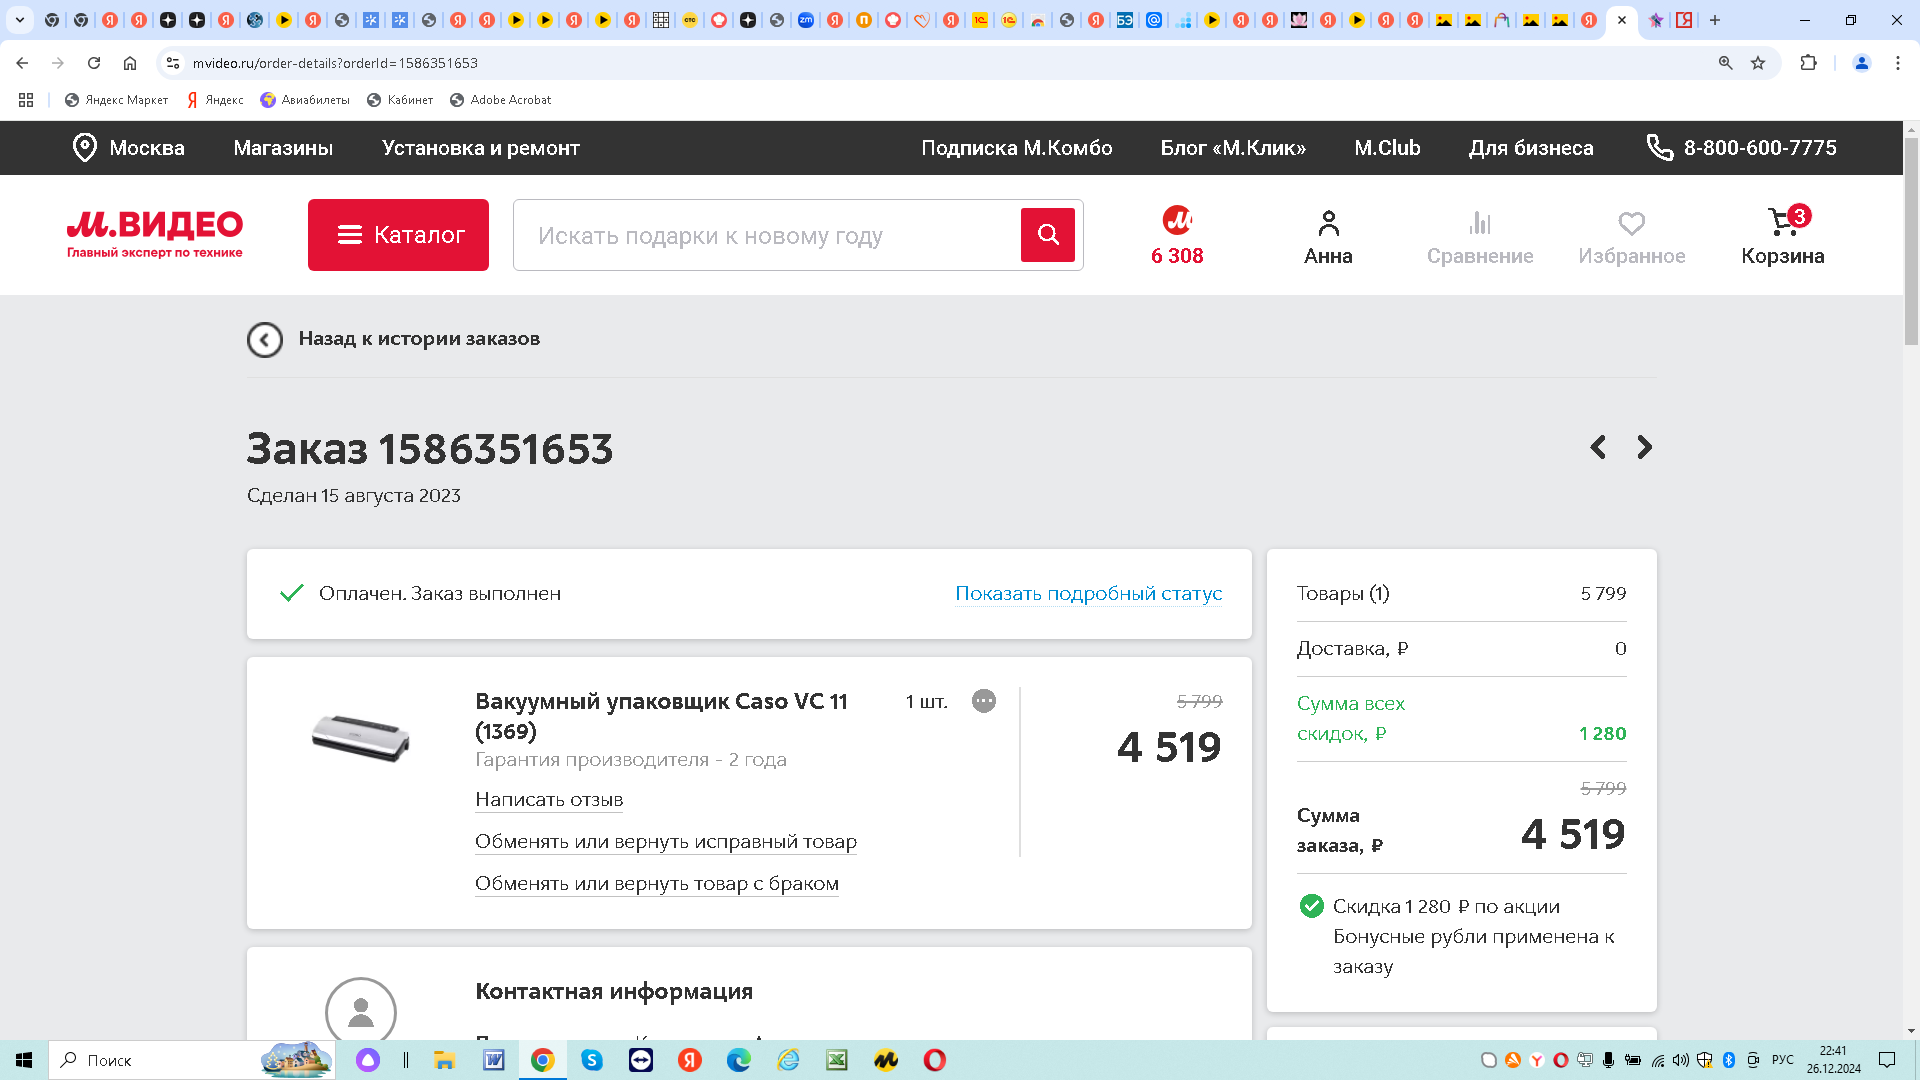Open the Caso VC 11 product thumbnail
Screen dimensions: 1920x1080
[361, 738]
